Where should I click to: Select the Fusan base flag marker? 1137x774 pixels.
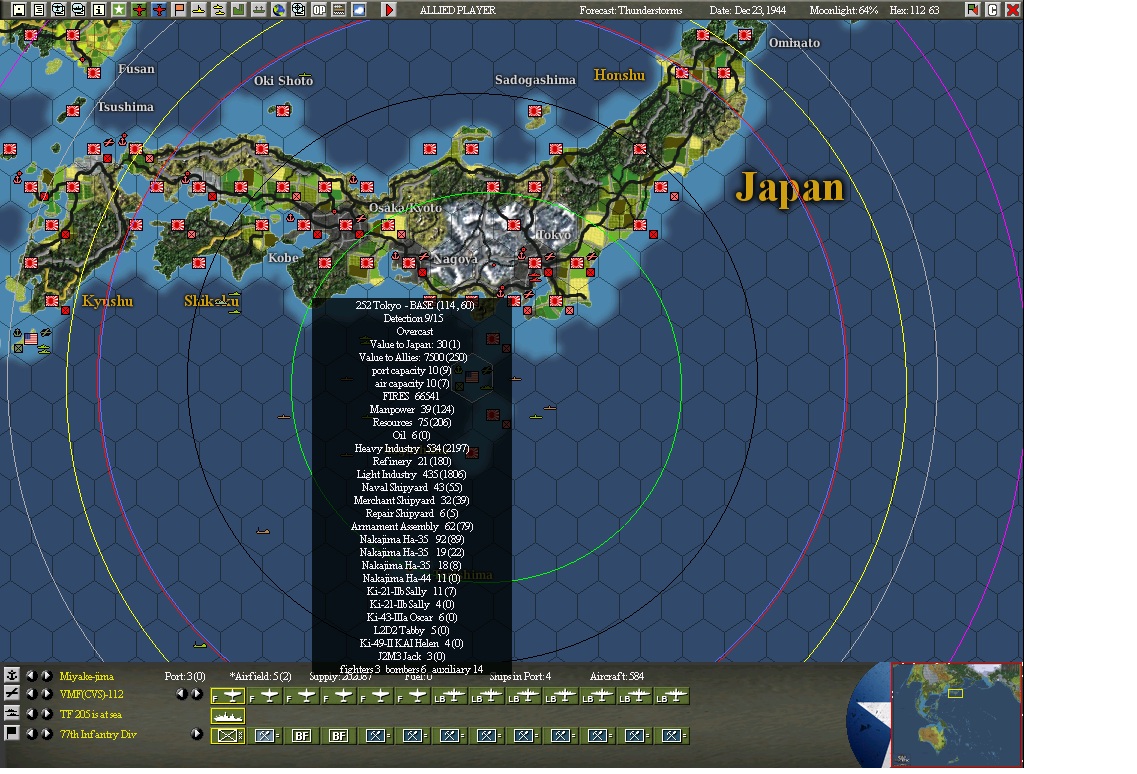94,73
